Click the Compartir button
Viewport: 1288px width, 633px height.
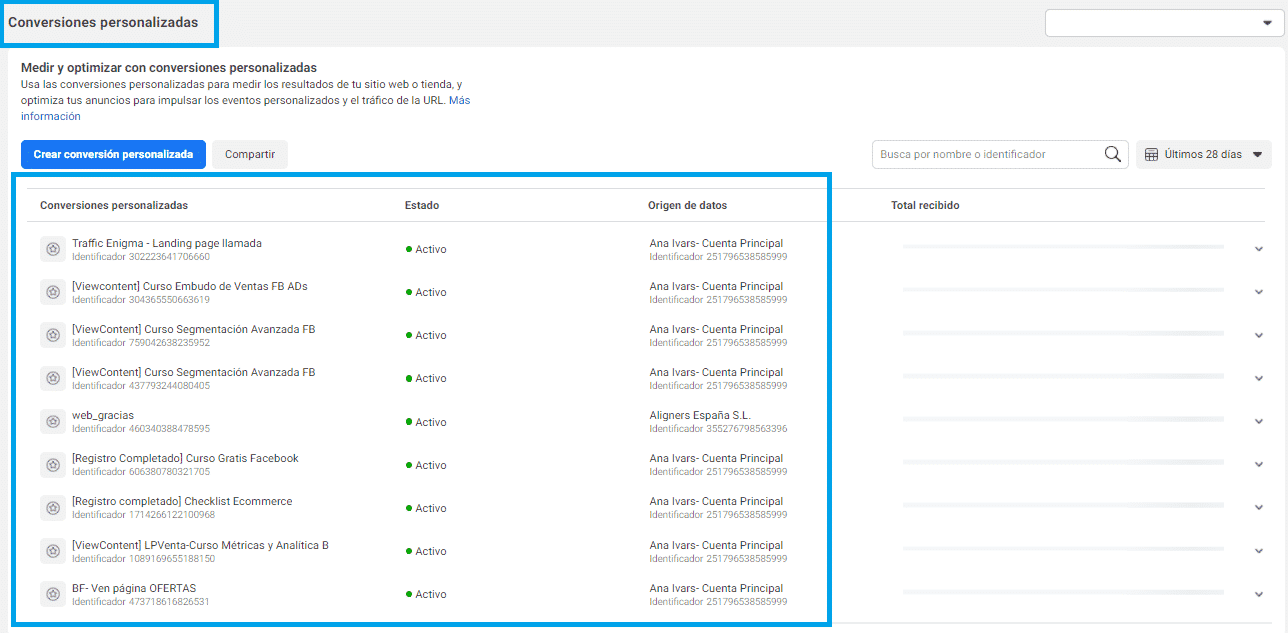coord(250,154)
